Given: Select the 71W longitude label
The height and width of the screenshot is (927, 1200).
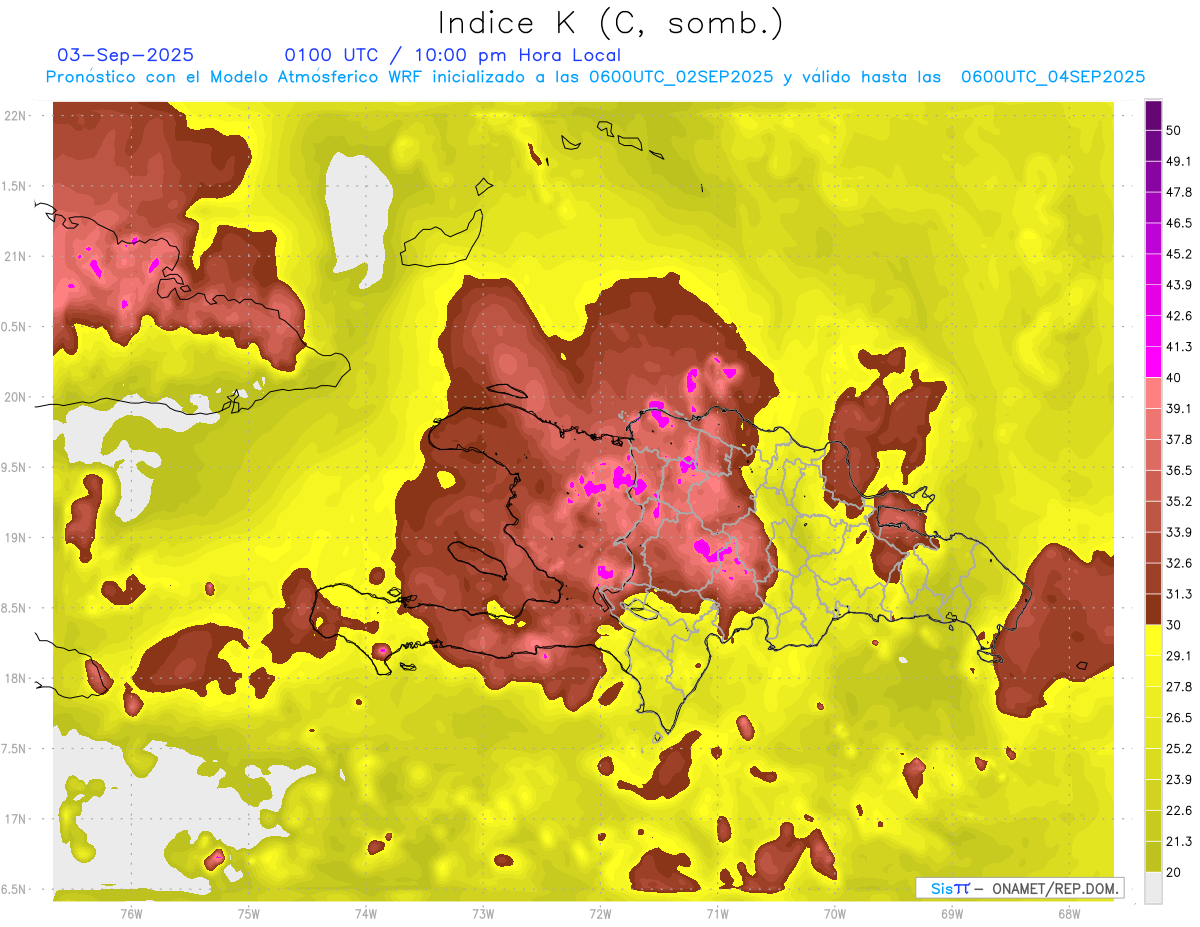Looking at the screenshot, I should pyautogui.click(x=717, y=913).
